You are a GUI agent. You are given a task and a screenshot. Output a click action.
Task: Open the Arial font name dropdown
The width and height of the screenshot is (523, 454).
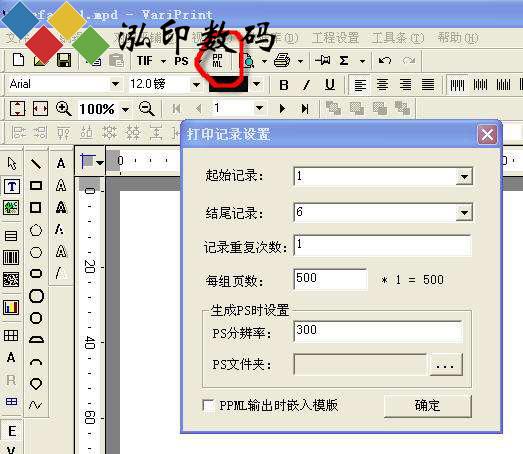pos(115,84)
